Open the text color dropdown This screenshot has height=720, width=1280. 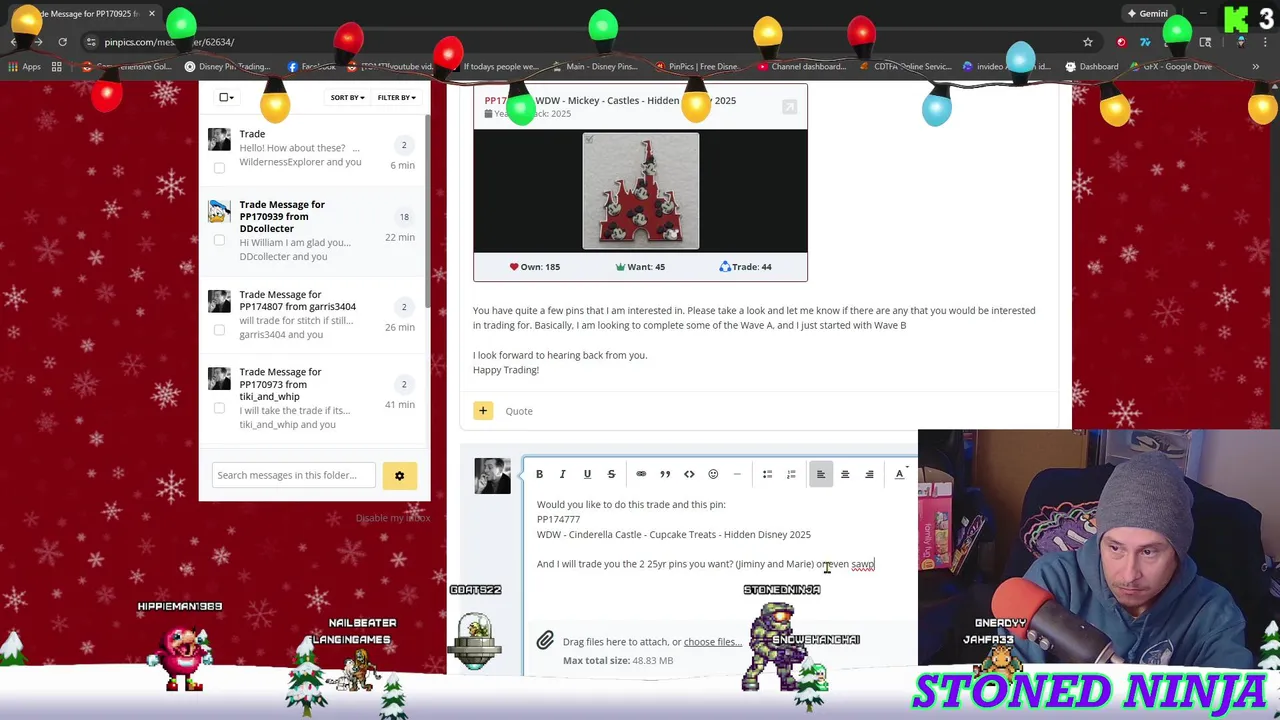[x=900, y=474]
